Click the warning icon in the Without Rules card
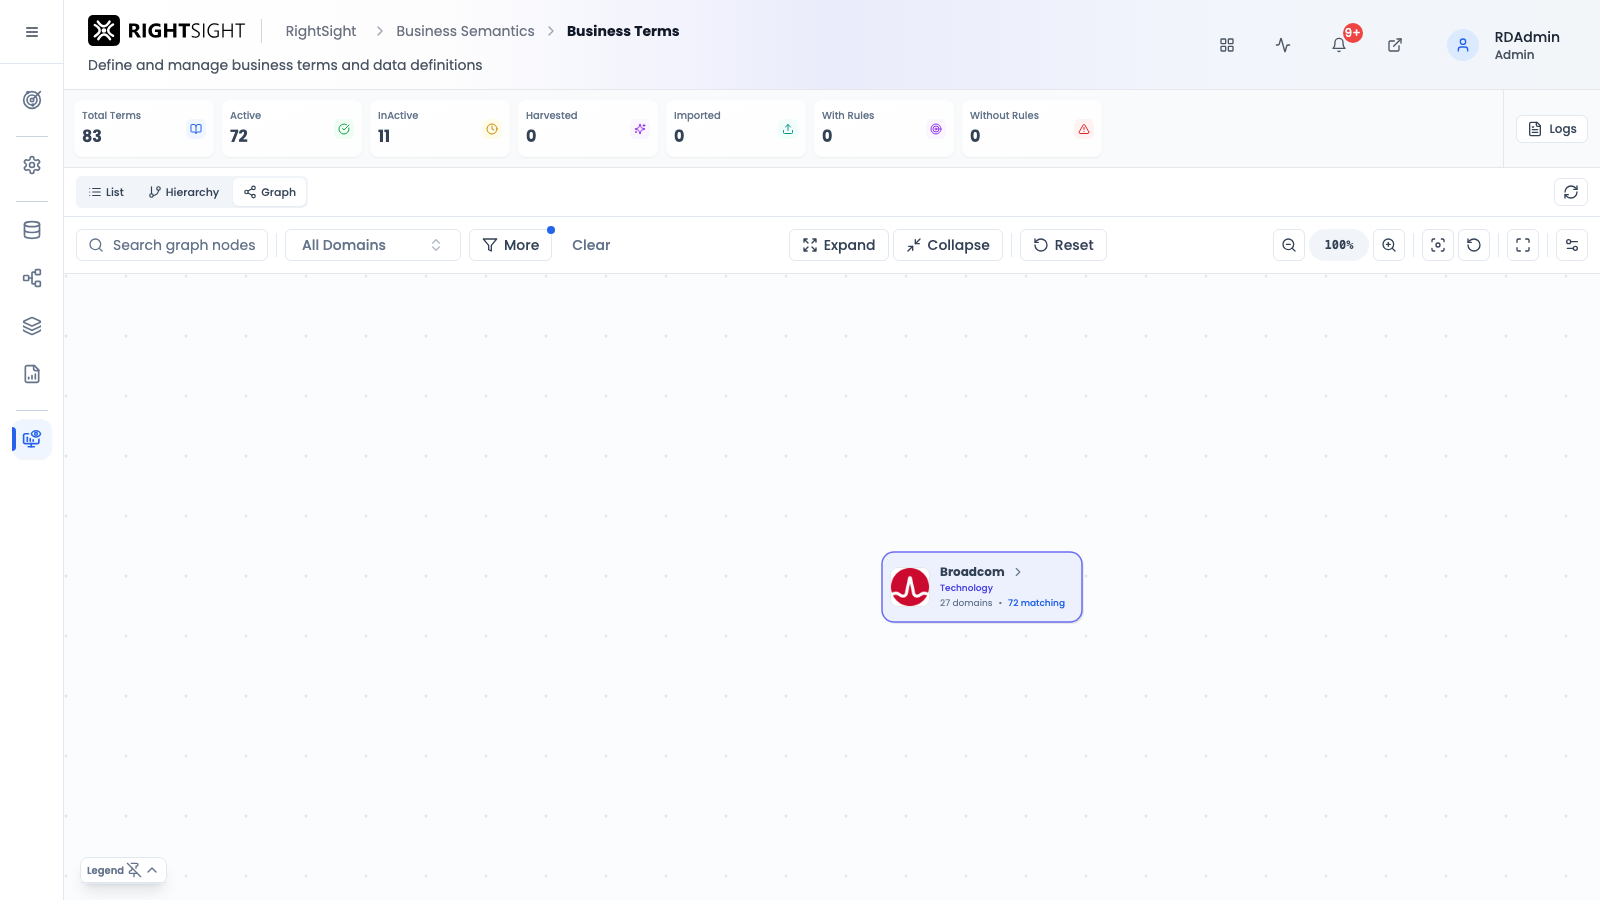The width and height of the screenshot is (1600, 900). (1084, 129)
